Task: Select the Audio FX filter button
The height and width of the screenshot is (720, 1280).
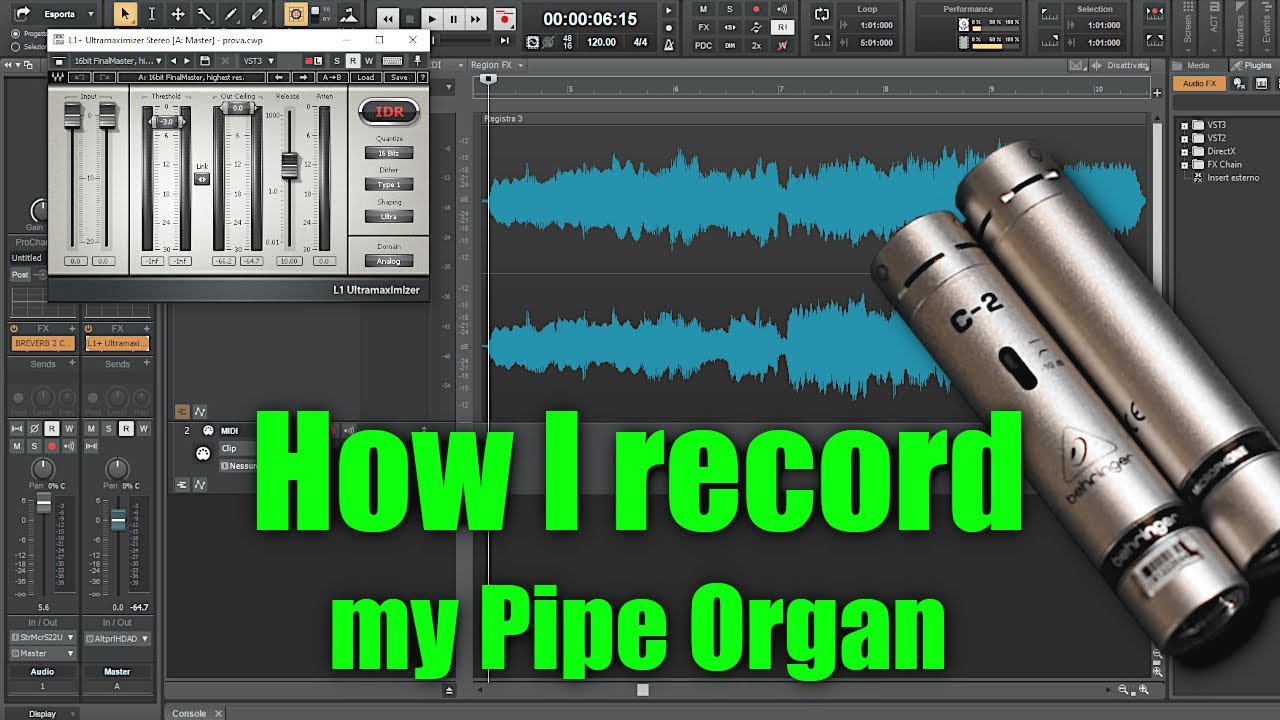Action: (1199, 84)
